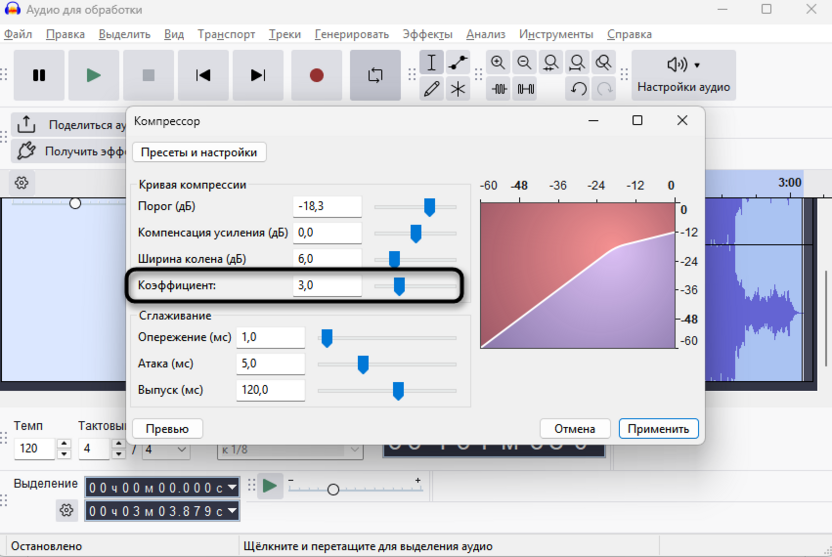
Task: Click the Zoom In magnifier icon
Action: coord(498,63)
